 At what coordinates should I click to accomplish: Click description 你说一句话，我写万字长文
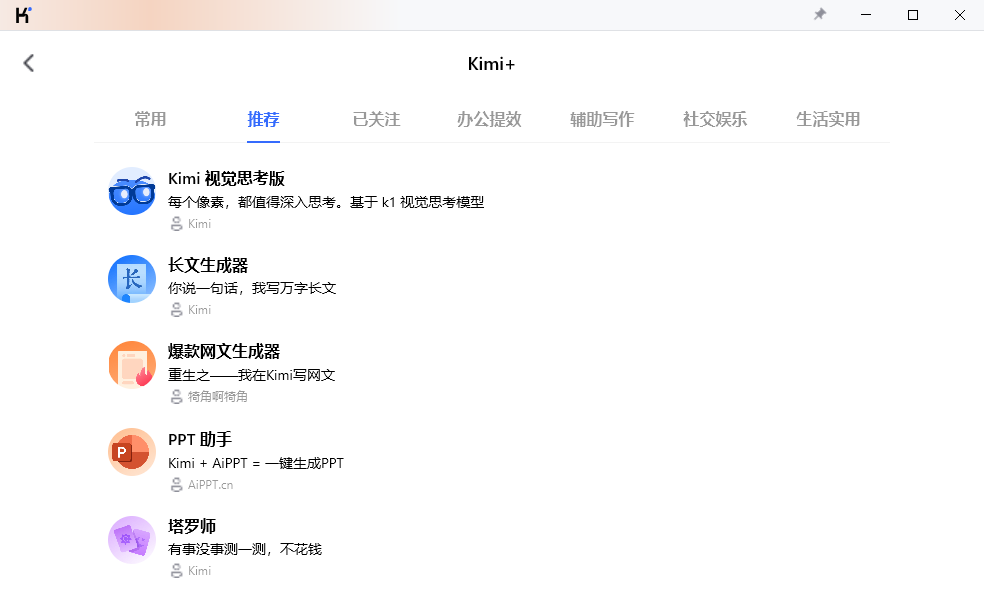click(252, 288)
